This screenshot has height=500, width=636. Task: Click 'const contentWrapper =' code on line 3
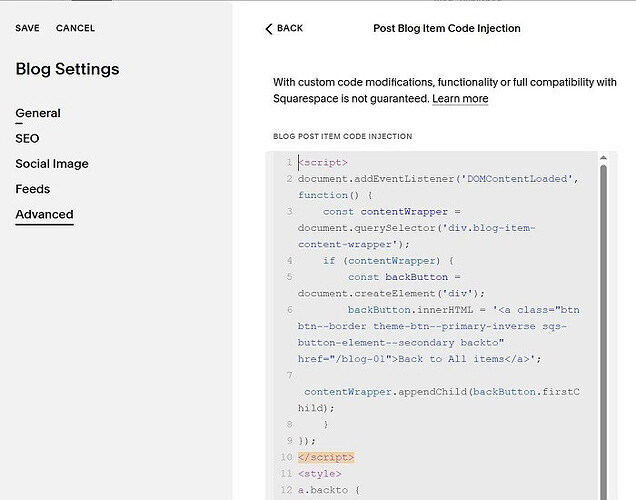pos(392,212)
